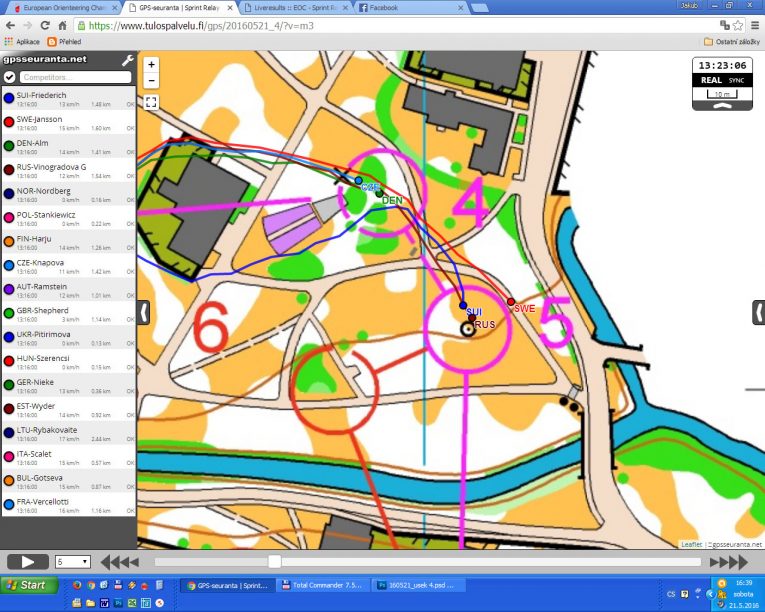
Task: Select HUN-Szerencsi in competitor list
Action: point(69,362)
